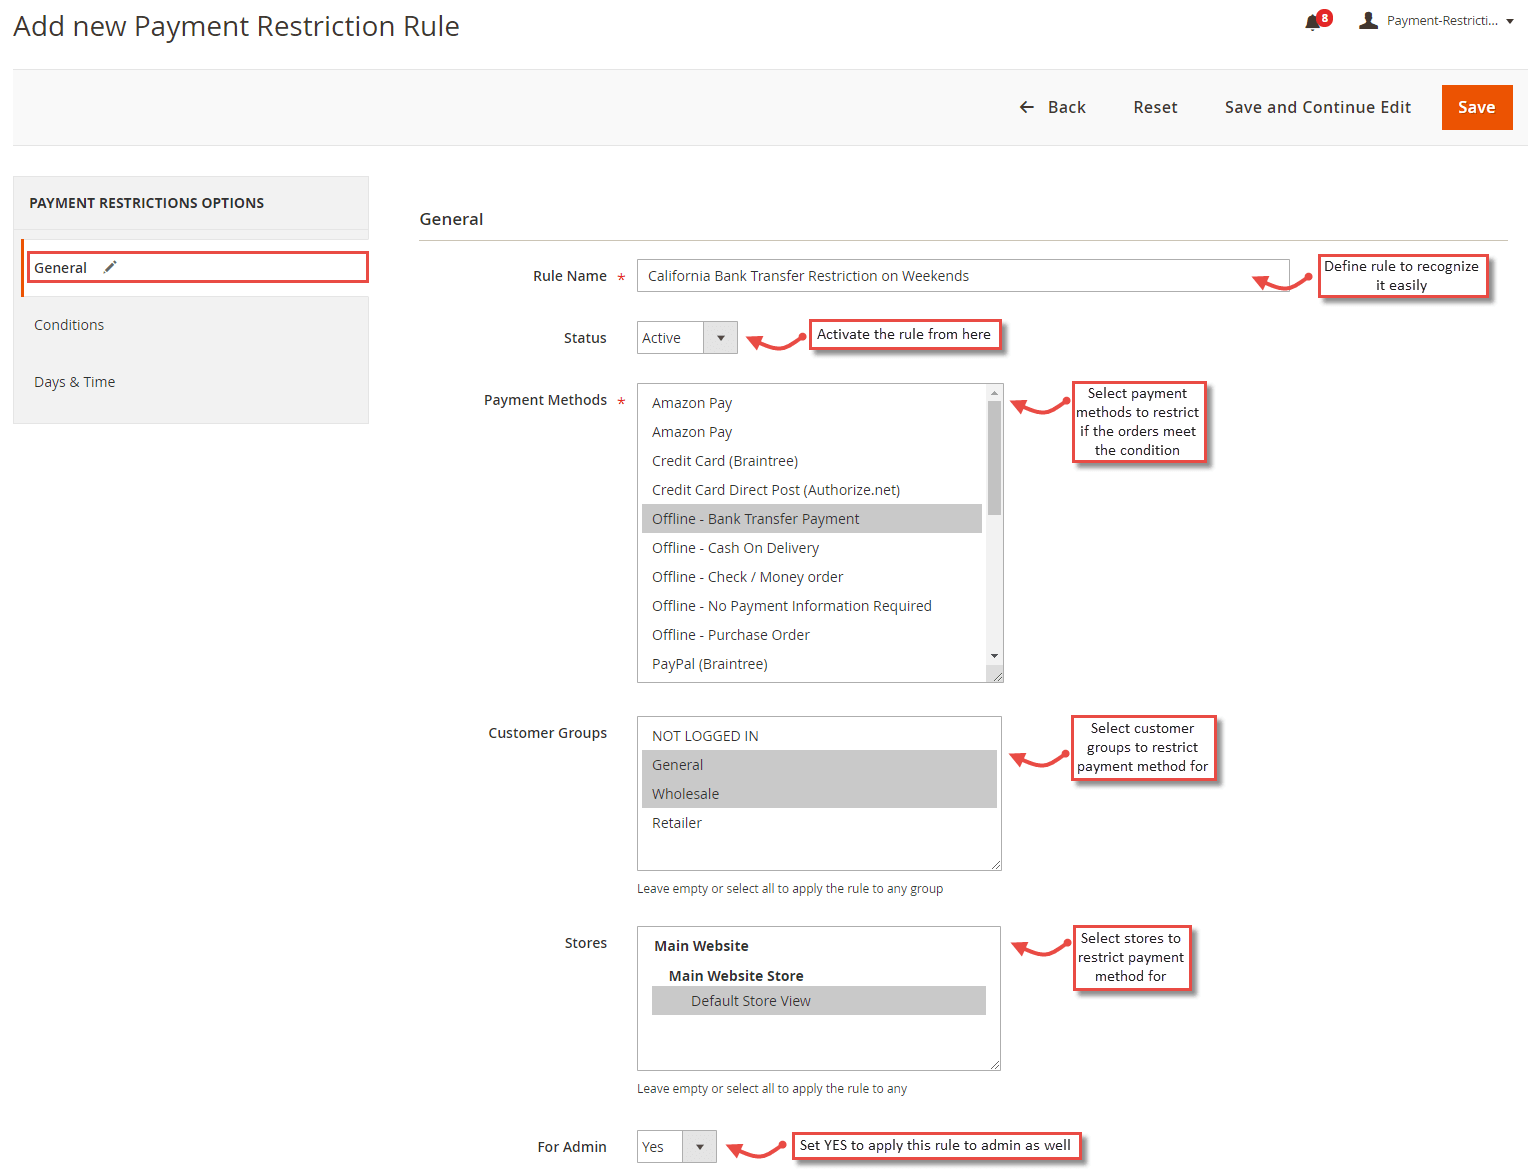Image resolution: width=1530 pixels, height=1172 pixels.
Task: Click Save and Continue Edit
Action: [x=1317, y=107]
